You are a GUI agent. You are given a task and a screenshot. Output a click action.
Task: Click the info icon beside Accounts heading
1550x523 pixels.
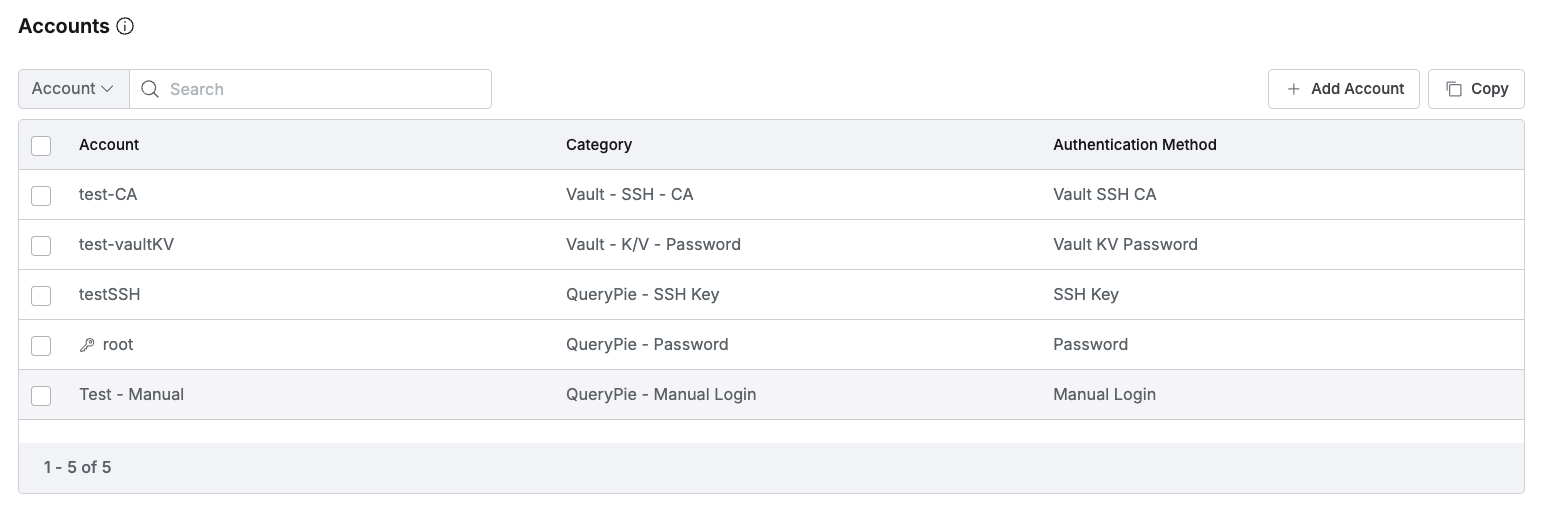pos(125,27)
